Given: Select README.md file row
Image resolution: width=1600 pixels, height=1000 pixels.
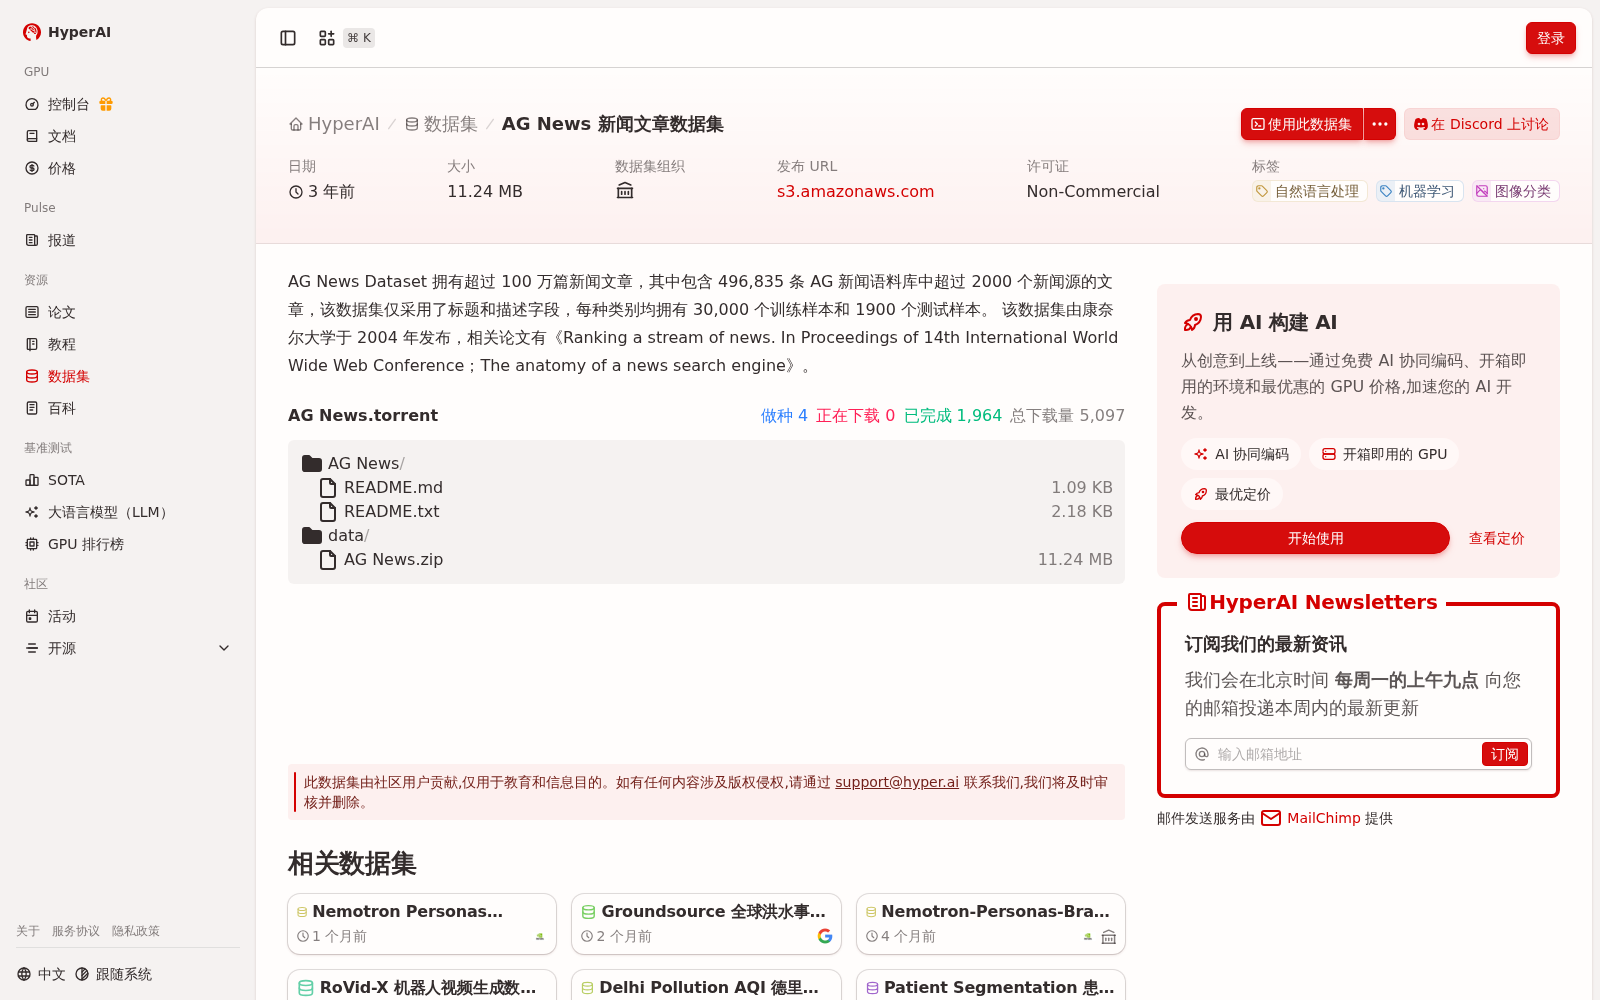Looking at the screenshot, I should click(x=706, y=487).
